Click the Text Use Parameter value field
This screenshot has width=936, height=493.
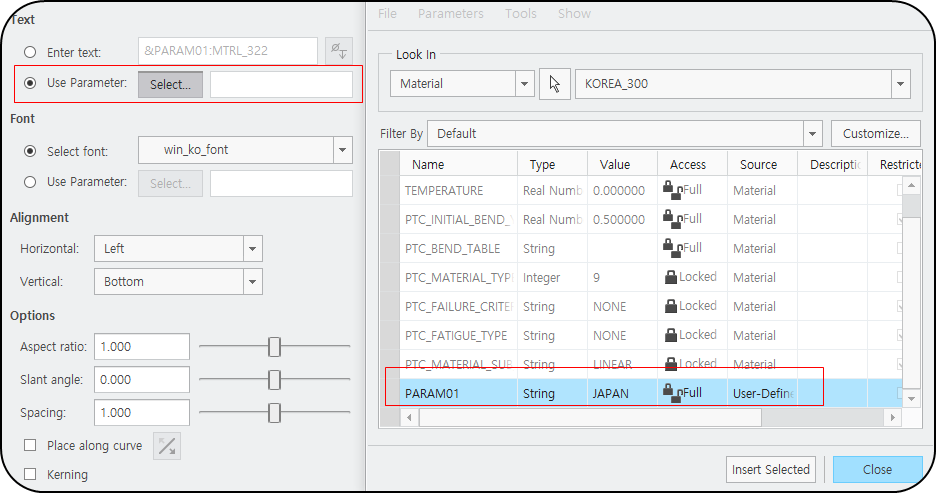(281, 84)
